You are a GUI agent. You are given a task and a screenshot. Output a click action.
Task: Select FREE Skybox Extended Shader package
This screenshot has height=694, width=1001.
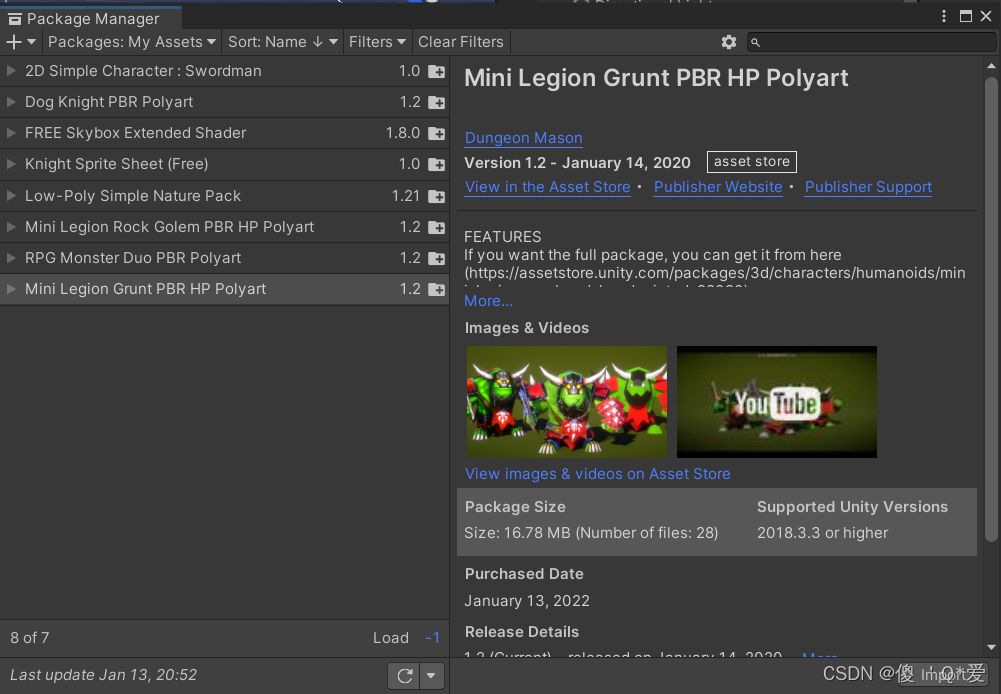[x=224, y=133]
